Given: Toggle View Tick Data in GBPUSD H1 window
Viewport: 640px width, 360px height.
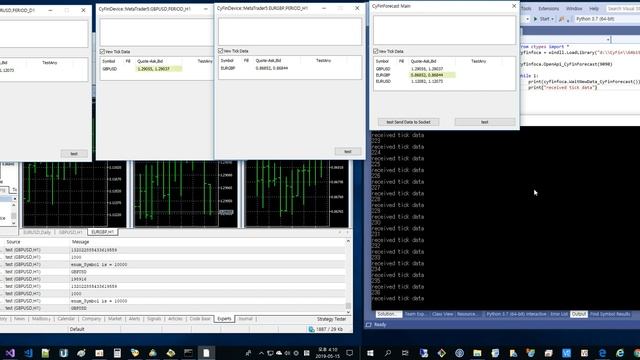Looking at the screenshot, I should (x=102, y=52).
